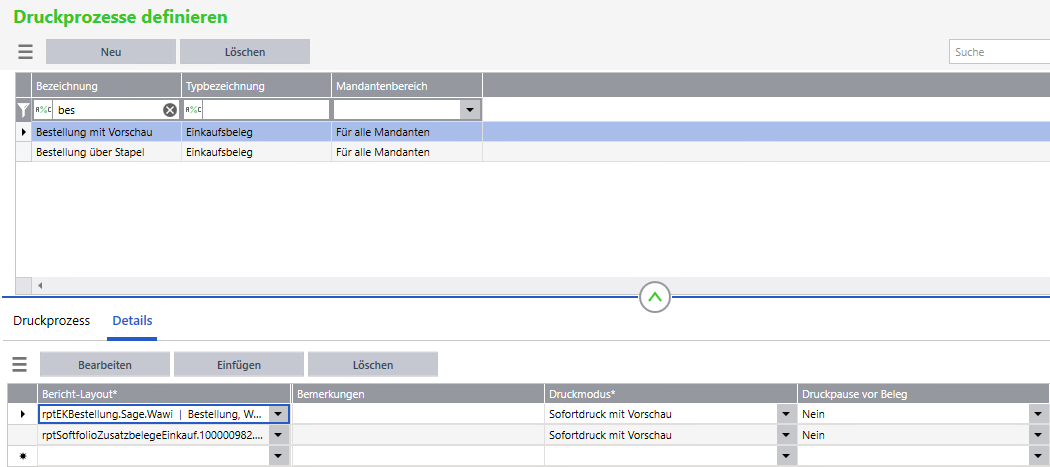Open the top hamburger menu icon
Viewport: 1050px width, 467px height.
[x=26, y=52]
